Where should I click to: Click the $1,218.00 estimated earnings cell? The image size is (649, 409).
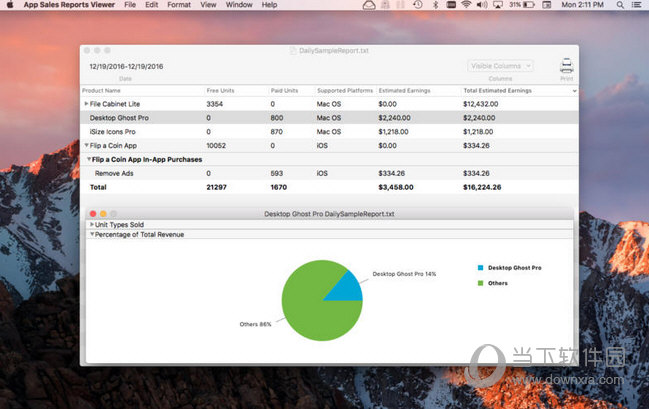tap(393, 132)
